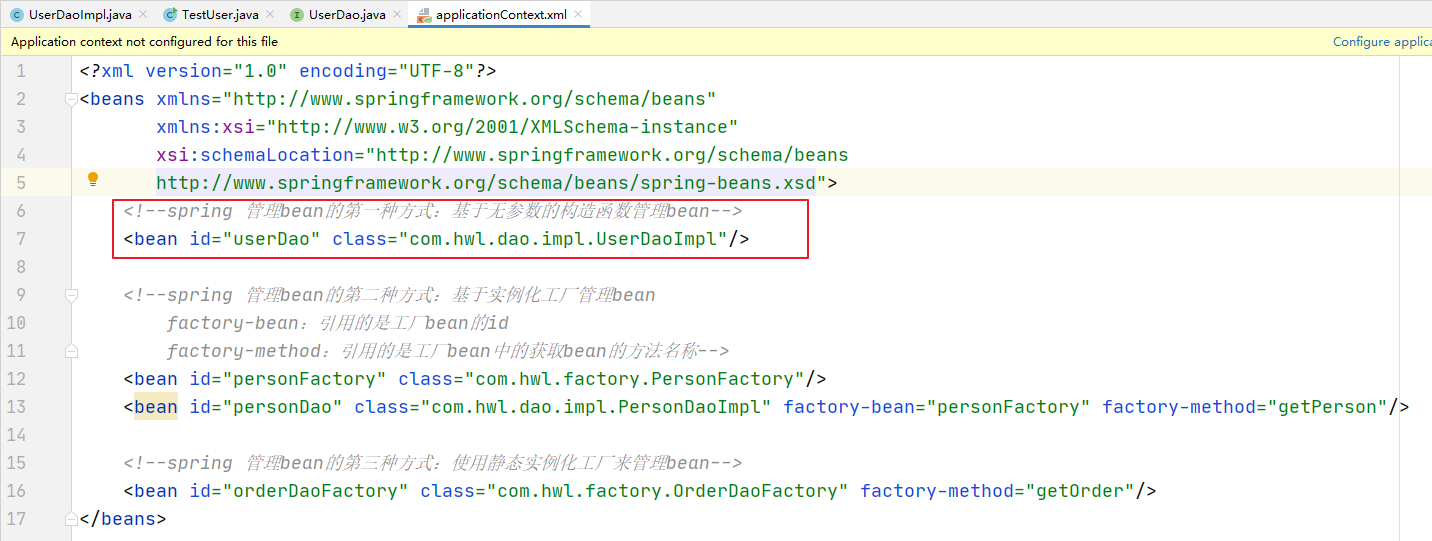Close the TestUser.java tab
The width and height of the screenshot is (1432, 541).
(270, 15)
